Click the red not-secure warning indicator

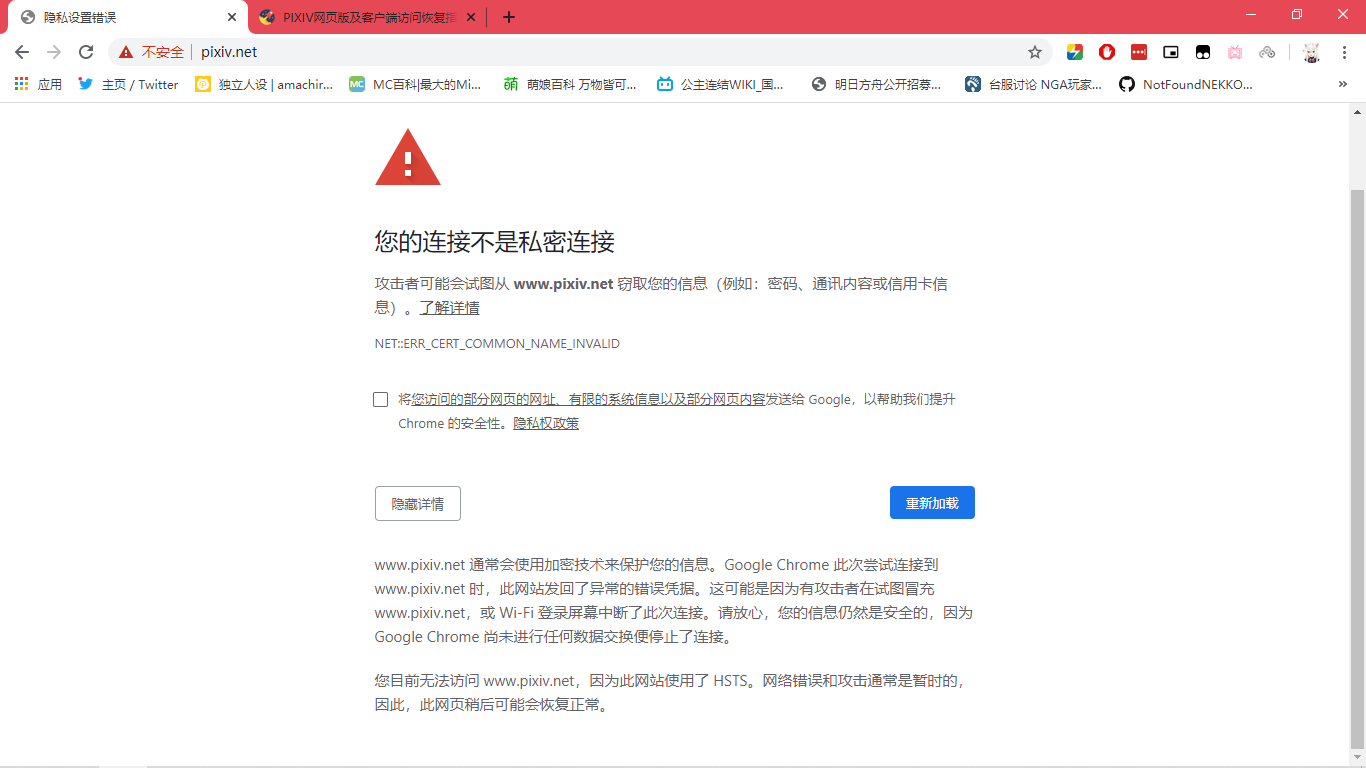coord(152,52)
